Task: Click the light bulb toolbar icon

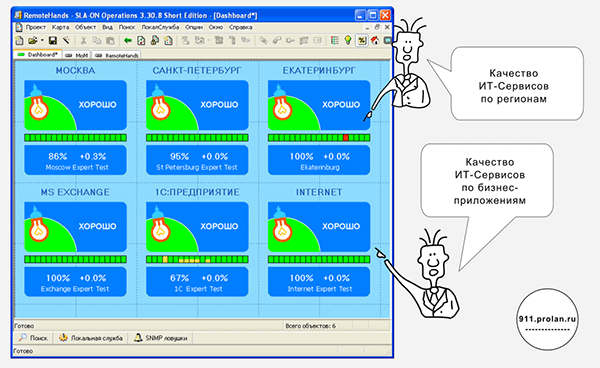Action: [348, 40]
